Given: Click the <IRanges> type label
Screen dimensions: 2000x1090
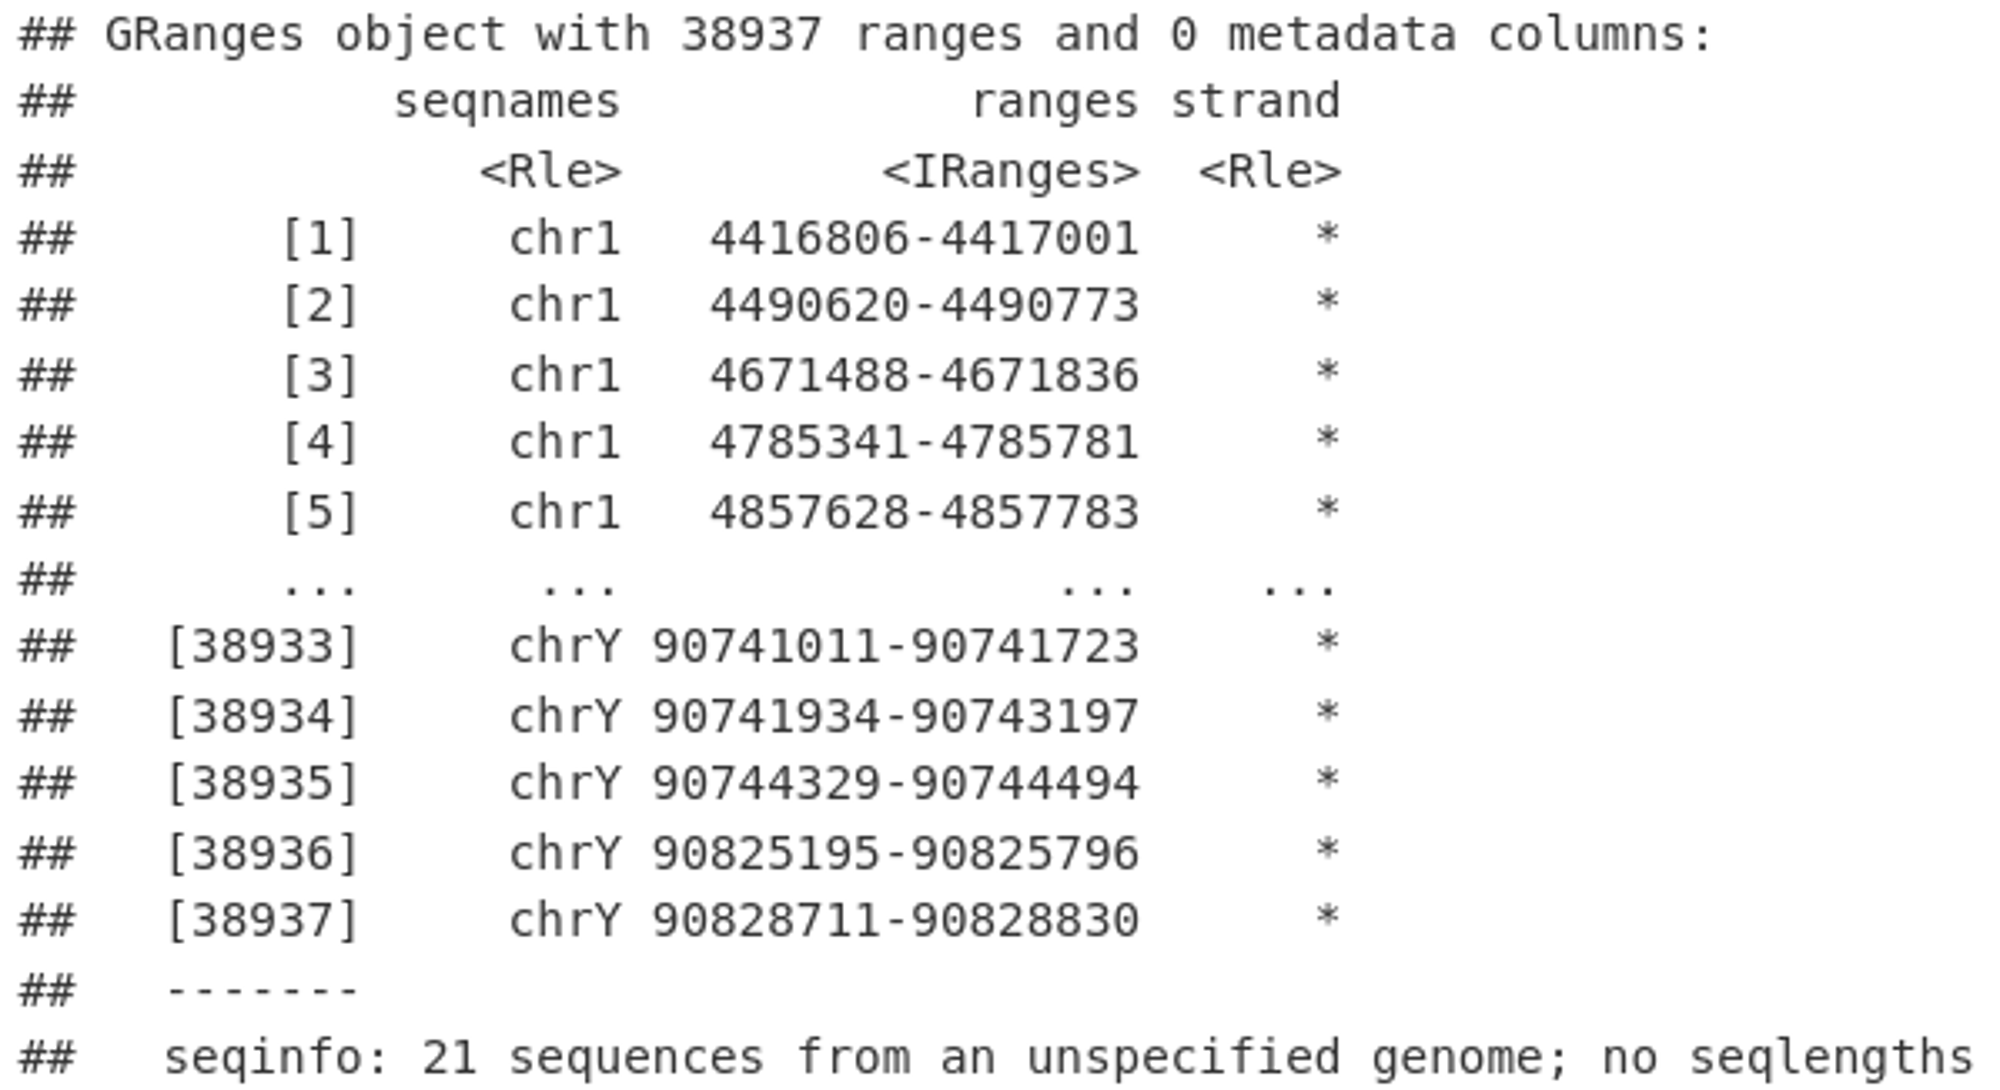Looking at the screenshot, I should tap(1011, 171).
